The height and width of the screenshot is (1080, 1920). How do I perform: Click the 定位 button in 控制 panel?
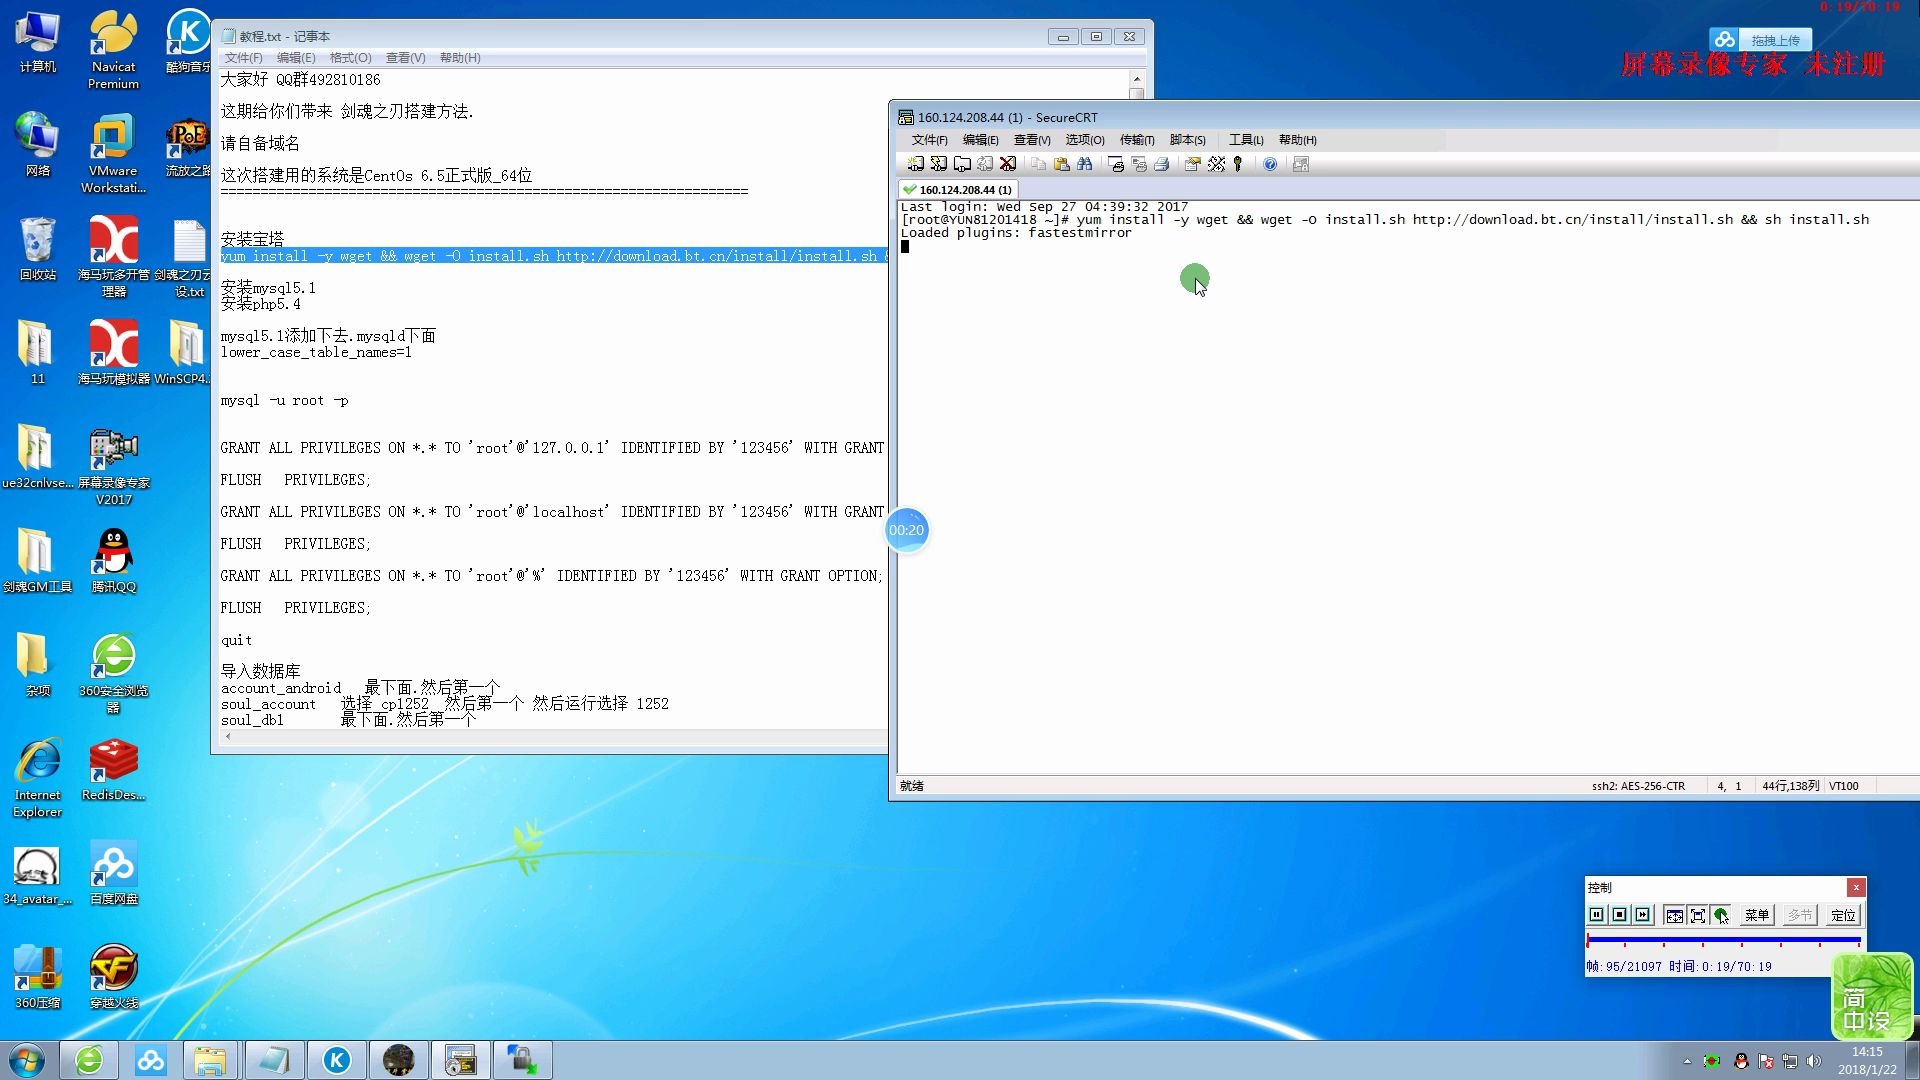1843,915
